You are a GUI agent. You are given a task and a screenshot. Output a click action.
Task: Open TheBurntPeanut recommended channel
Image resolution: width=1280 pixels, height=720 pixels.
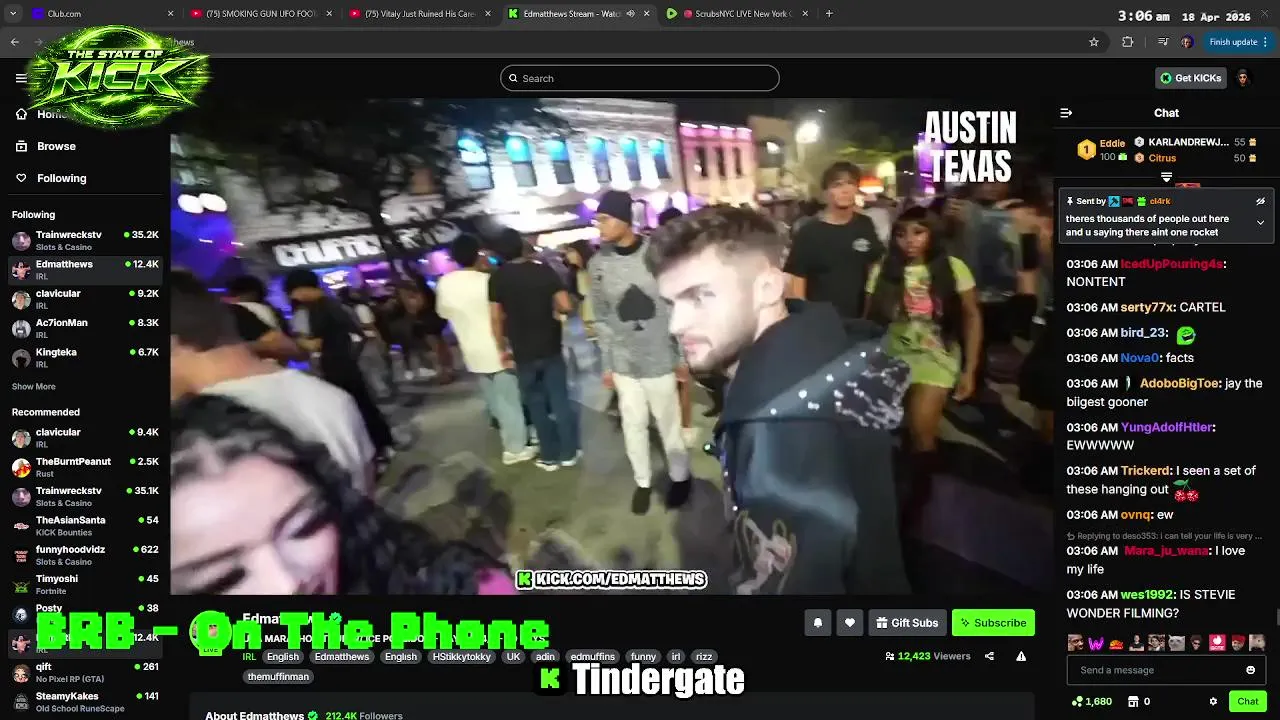[85, 467]
